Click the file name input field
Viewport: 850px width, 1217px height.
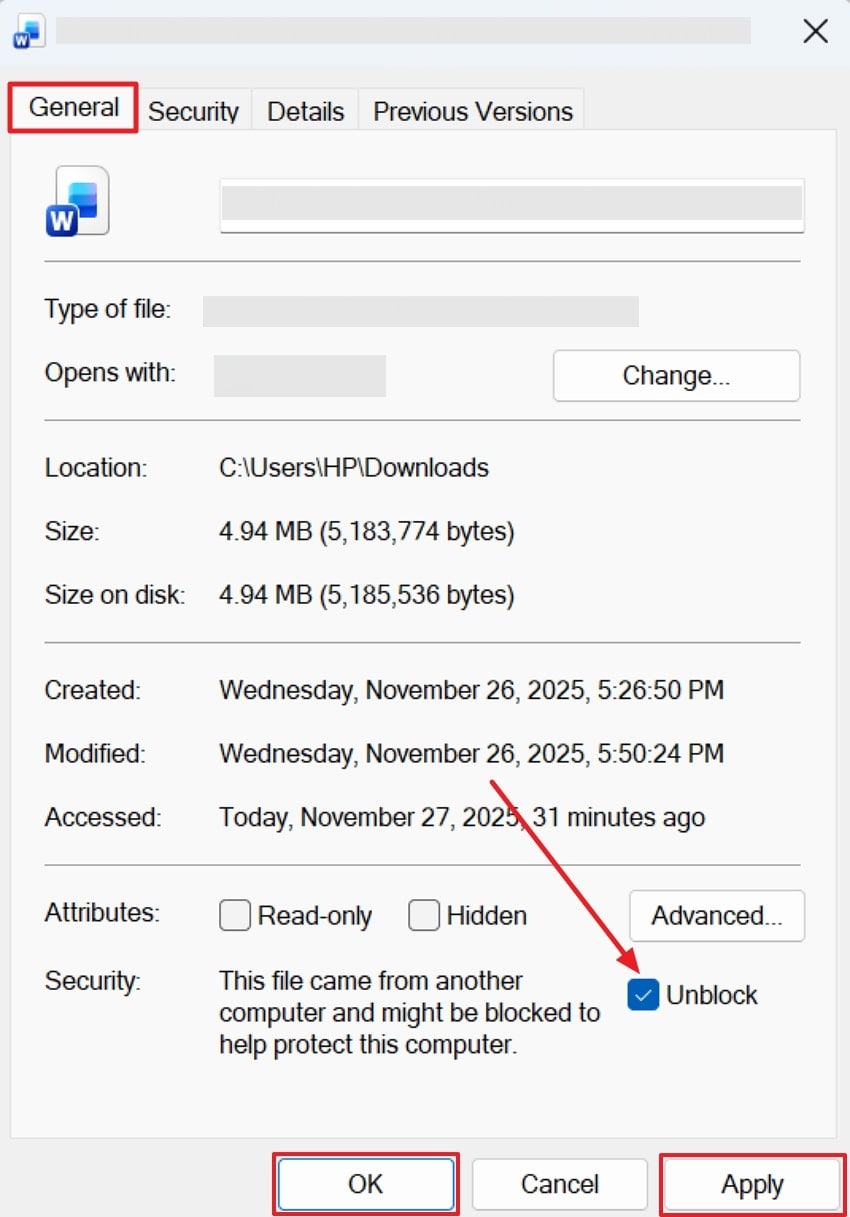[512, 204]
